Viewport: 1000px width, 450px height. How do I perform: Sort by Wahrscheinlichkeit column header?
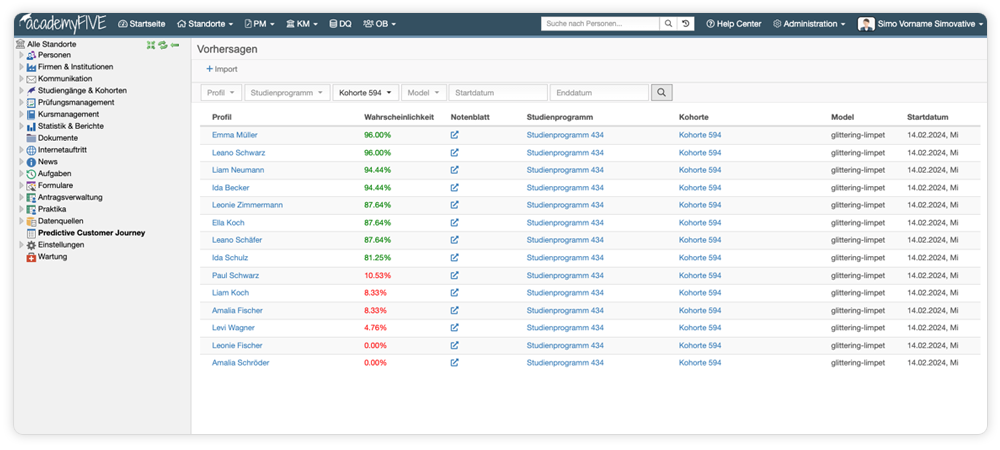pos(399,117)
